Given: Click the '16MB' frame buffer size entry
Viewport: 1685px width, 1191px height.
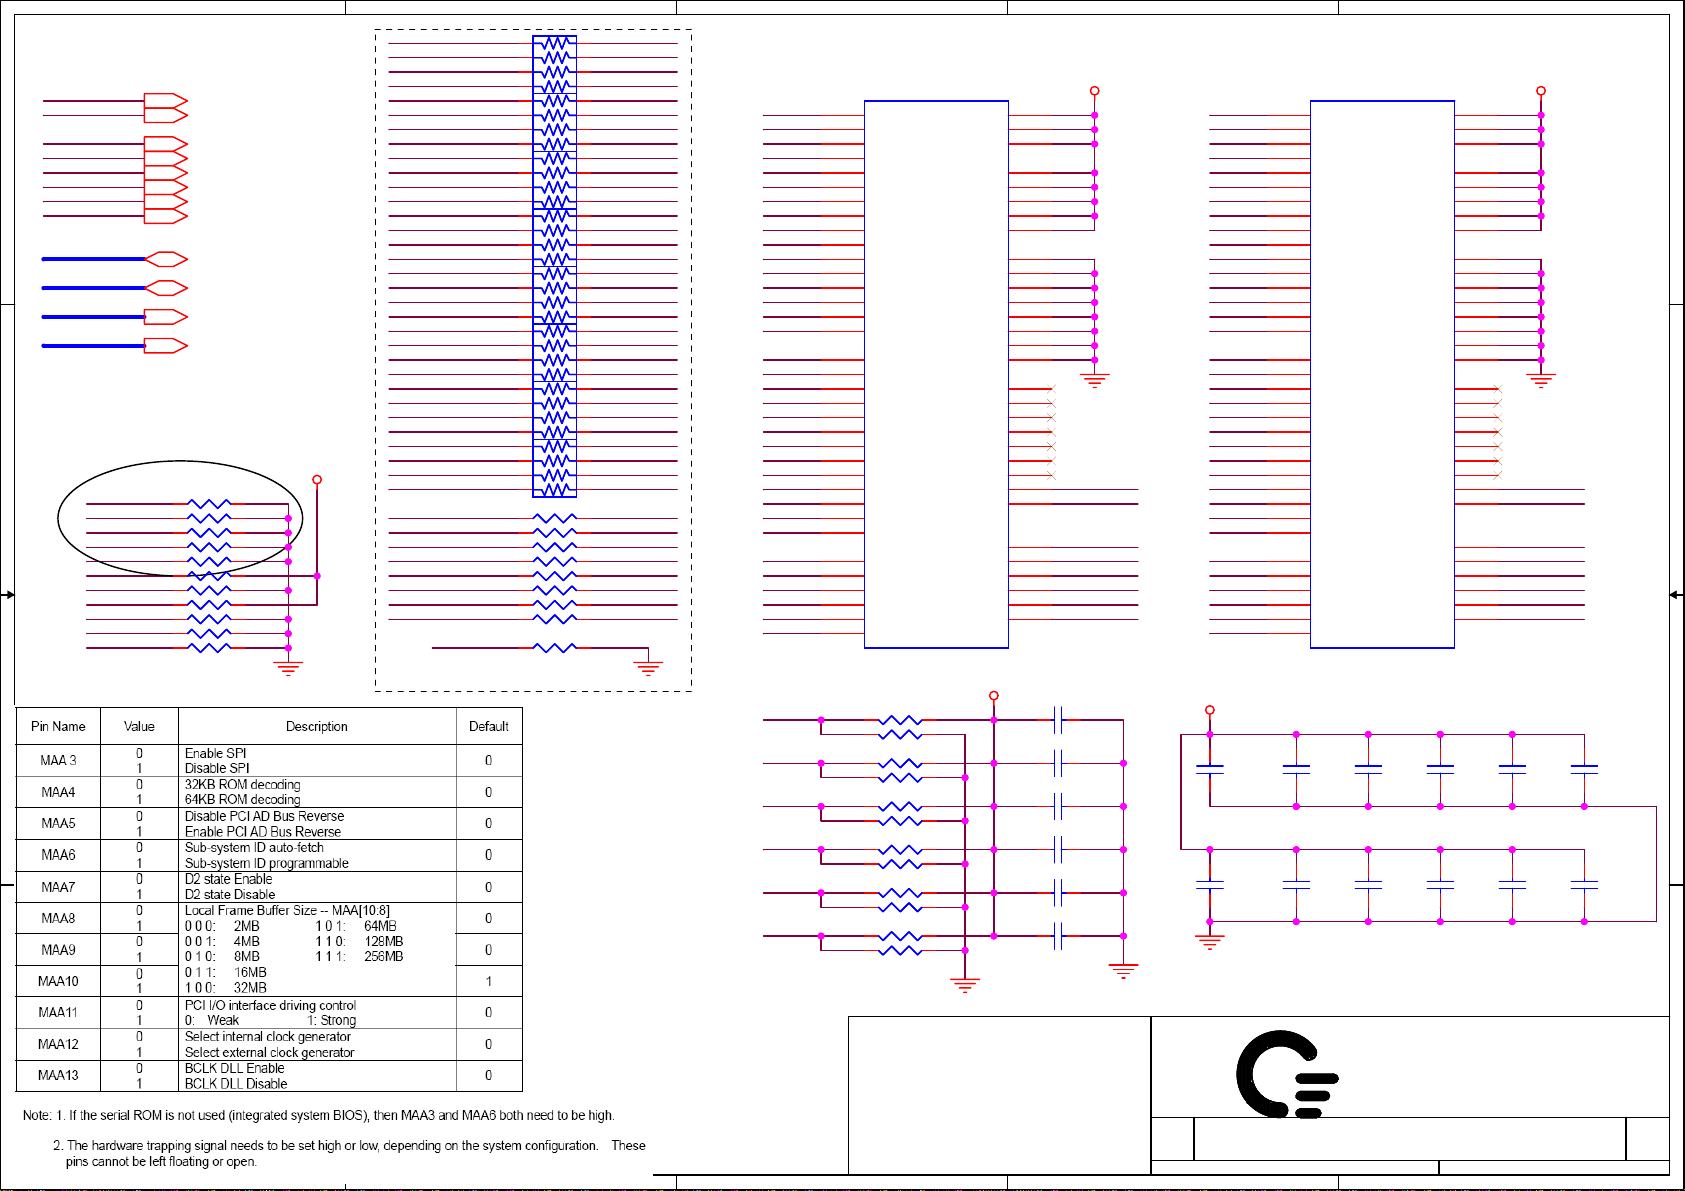Looking at the screenshot, I should pos(250,973).
